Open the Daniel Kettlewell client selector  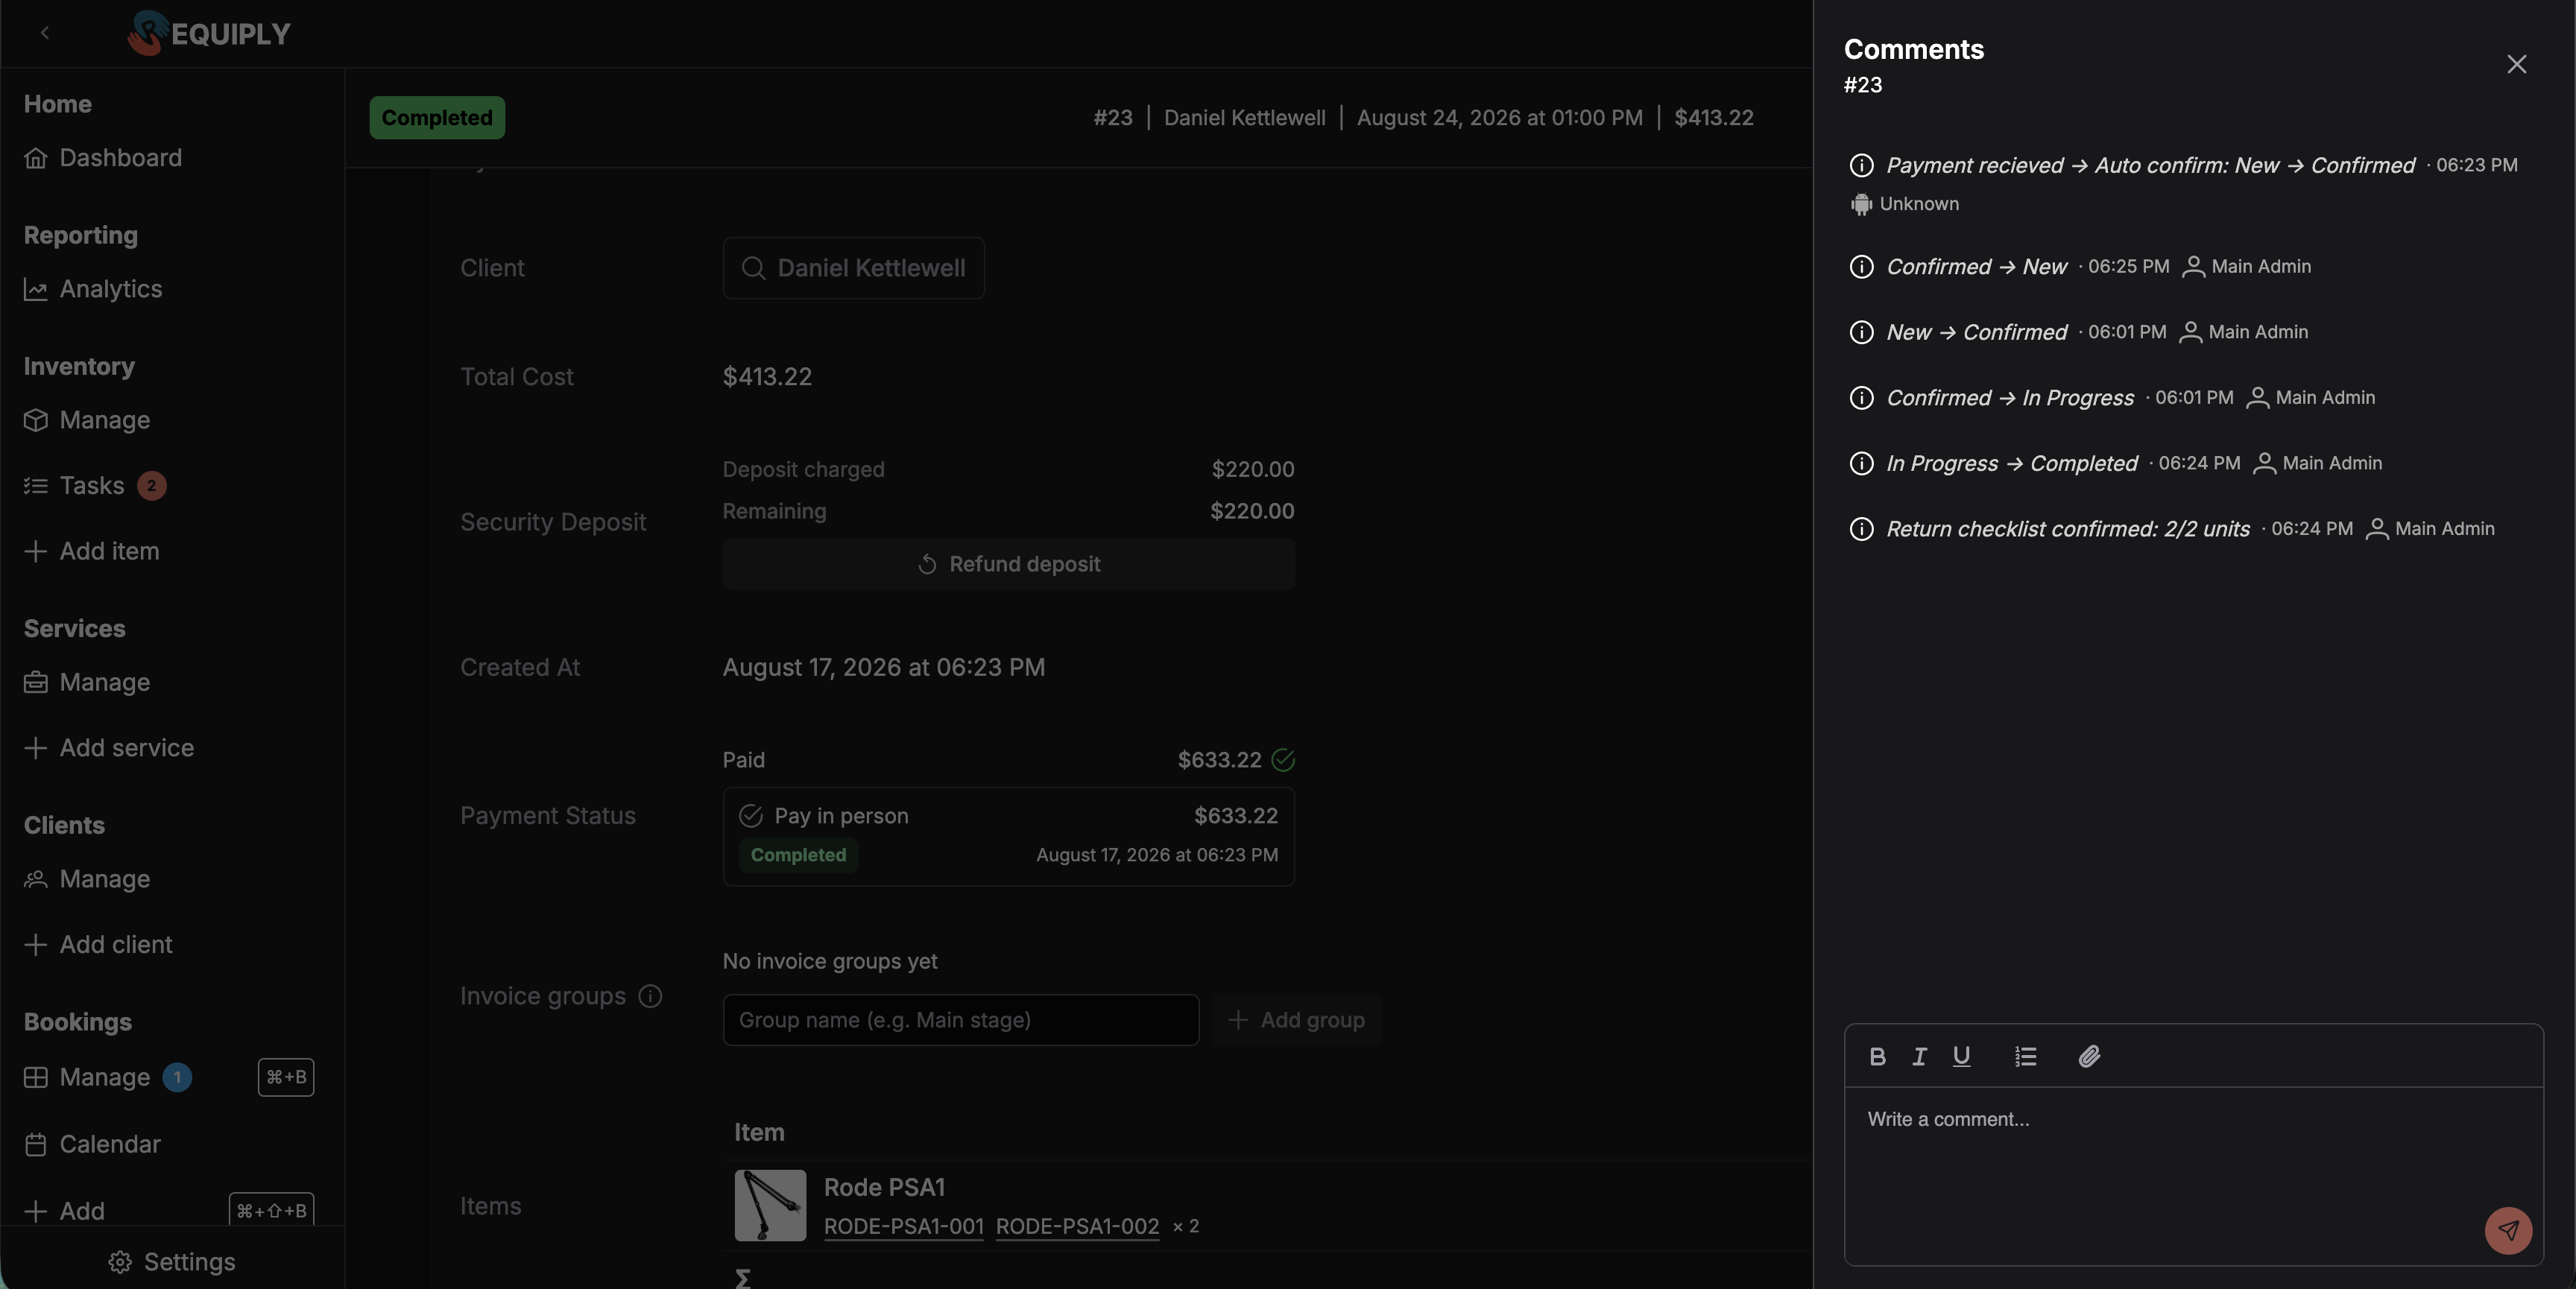[853, 268]
